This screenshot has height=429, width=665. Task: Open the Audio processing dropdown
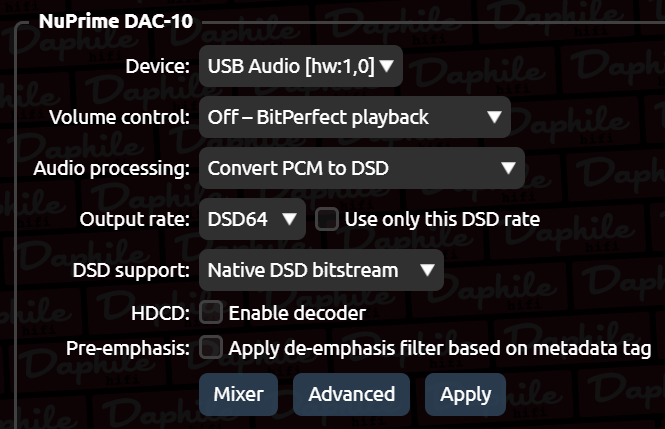361,168
